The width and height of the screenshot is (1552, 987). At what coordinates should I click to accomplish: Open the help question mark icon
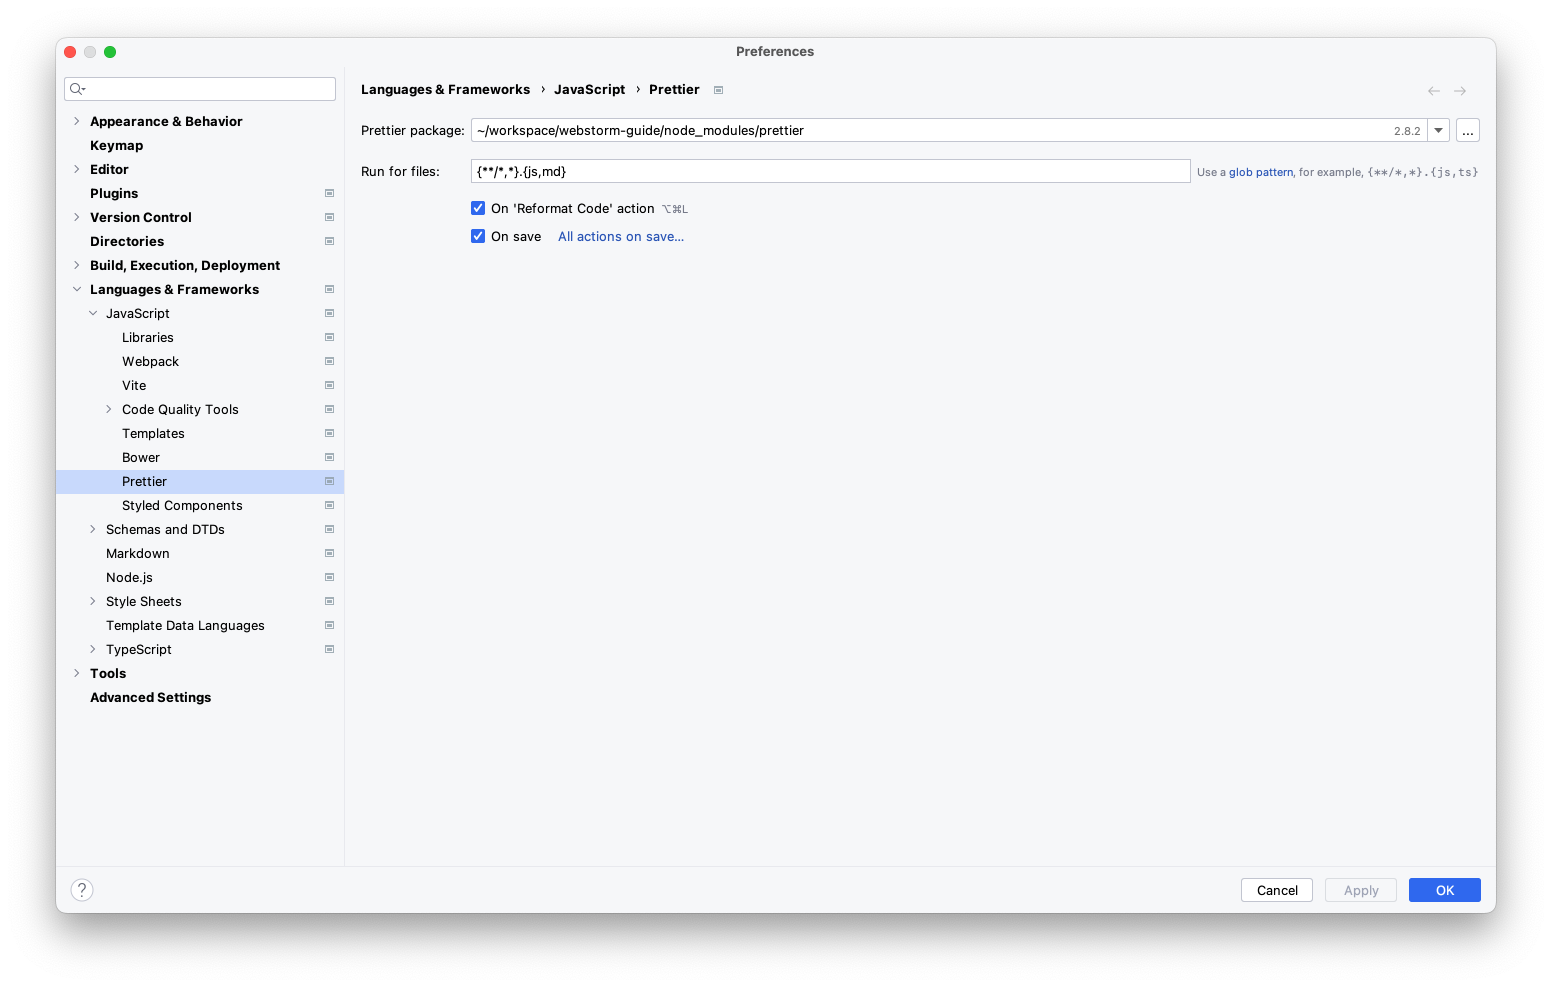81,889
